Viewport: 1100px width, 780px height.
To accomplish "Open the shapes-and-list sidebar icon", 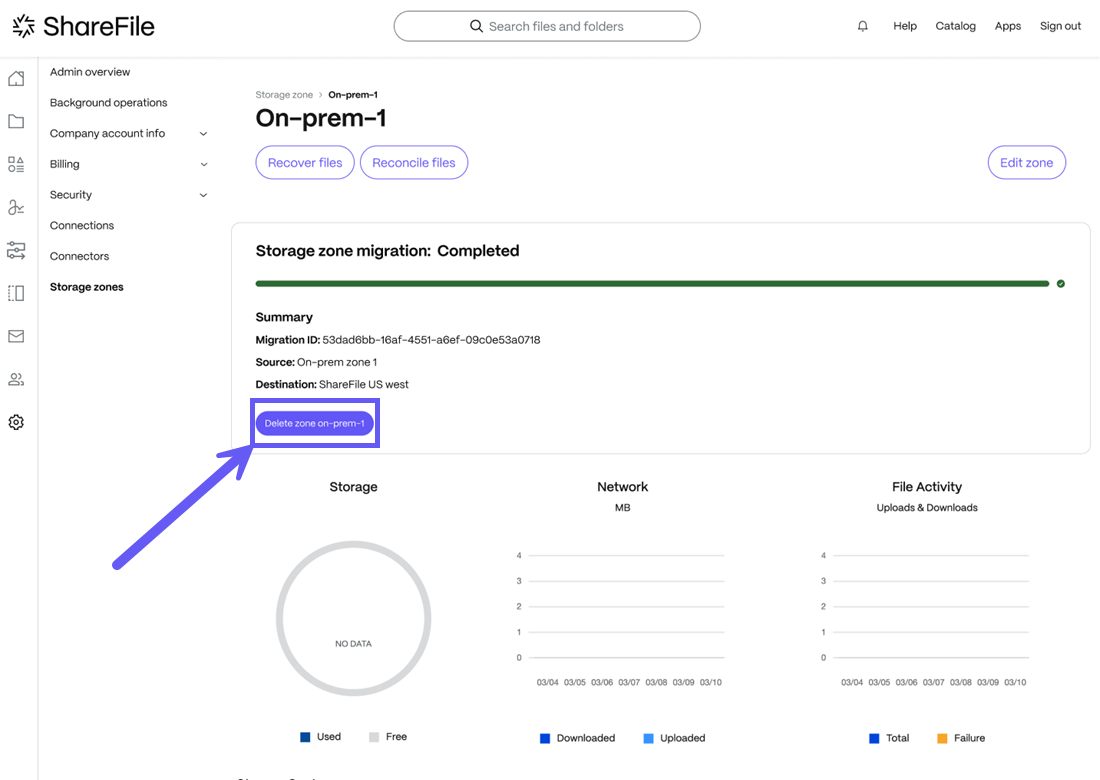I will [16, 164].
